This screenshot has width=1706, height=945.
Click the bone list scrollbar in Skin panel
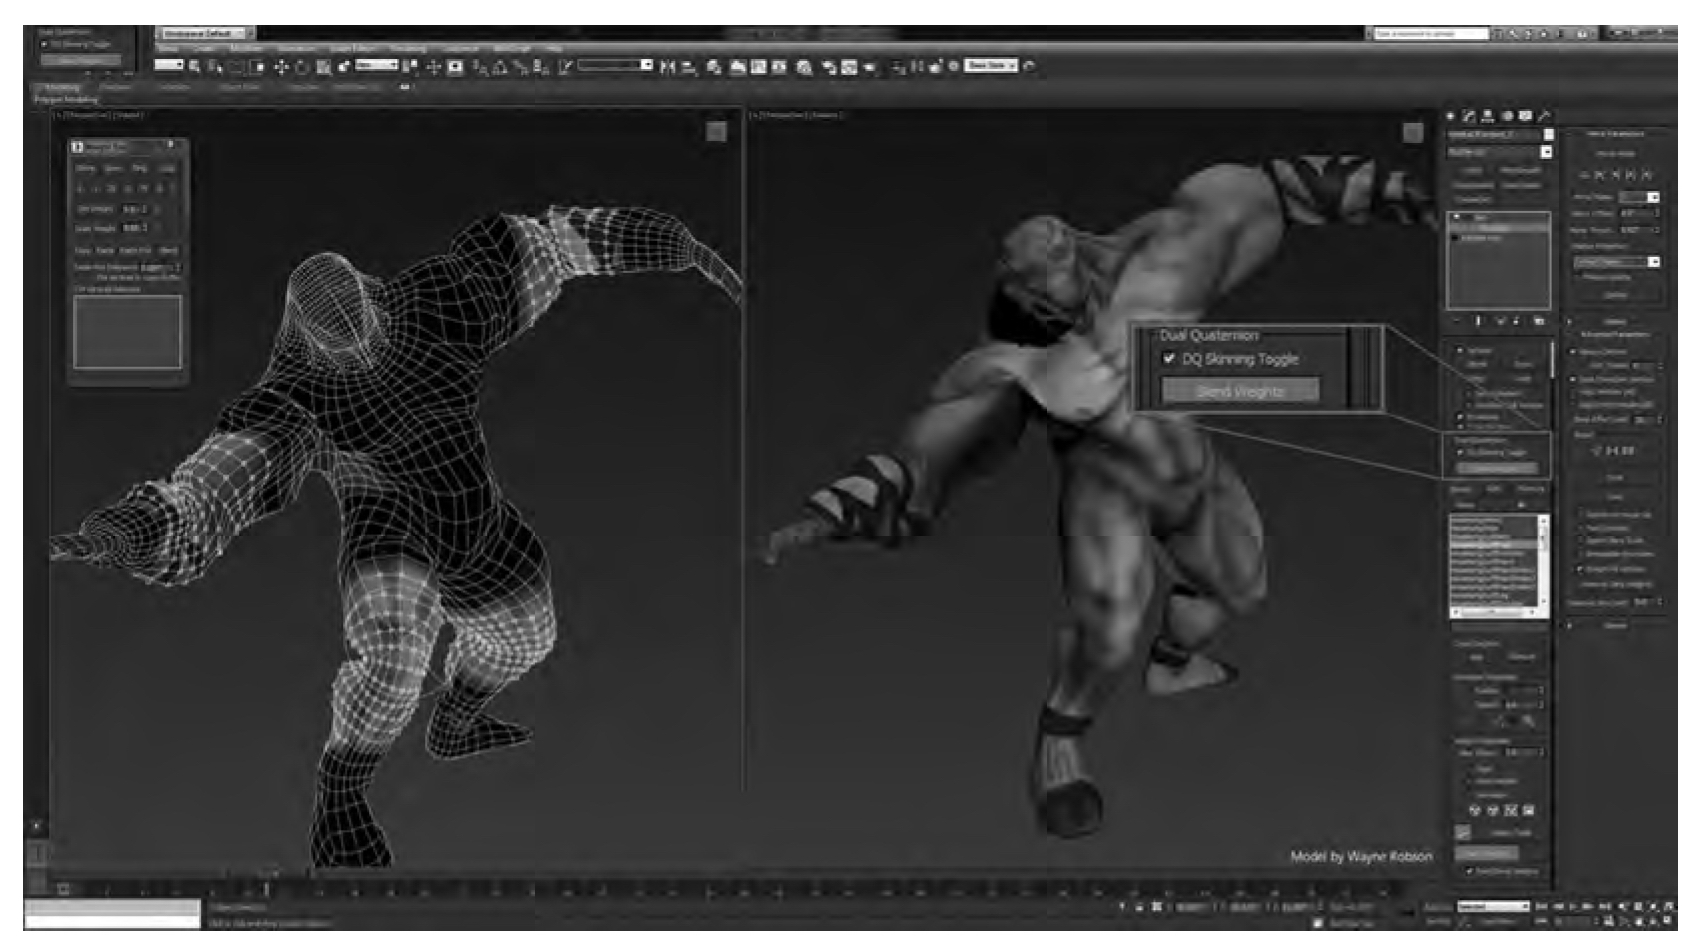tap(1544, 559)
